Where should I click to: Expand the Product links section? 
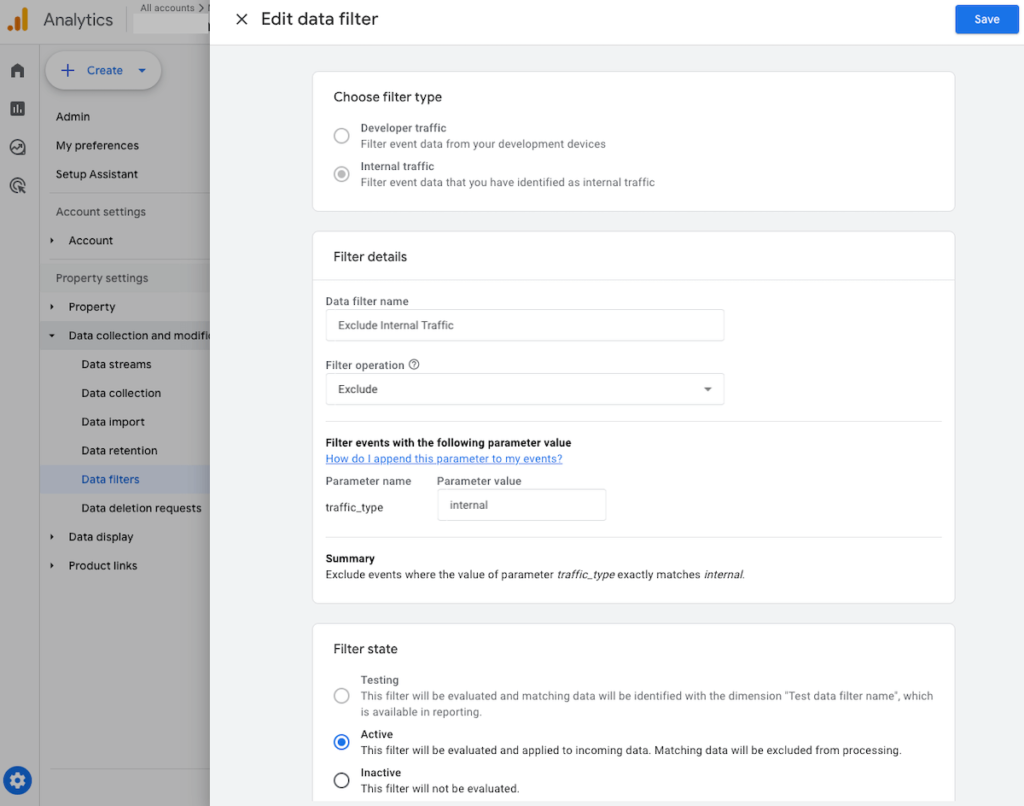(x=52, y=566)
